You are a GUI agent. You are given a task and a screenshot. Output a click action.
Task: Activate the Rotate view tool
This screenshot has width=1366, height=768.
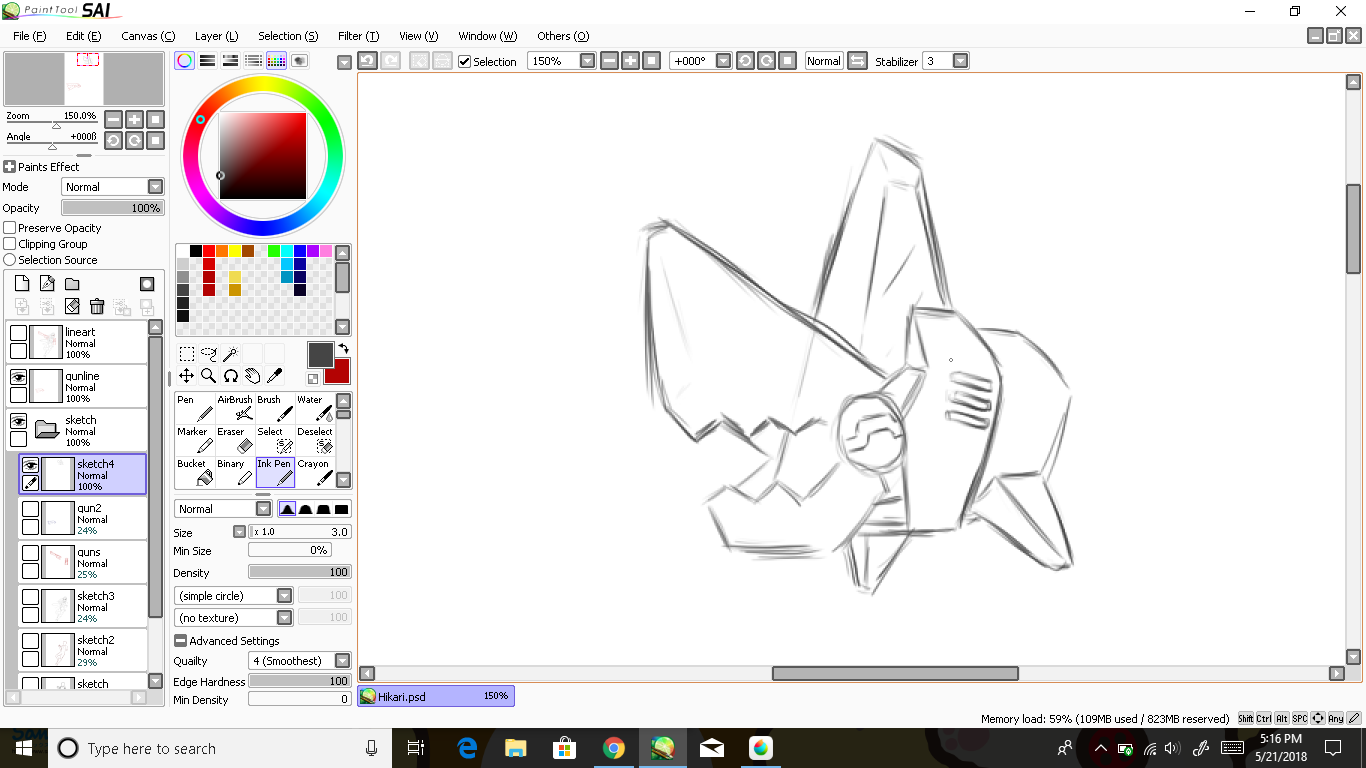click(x=230, y=376)
